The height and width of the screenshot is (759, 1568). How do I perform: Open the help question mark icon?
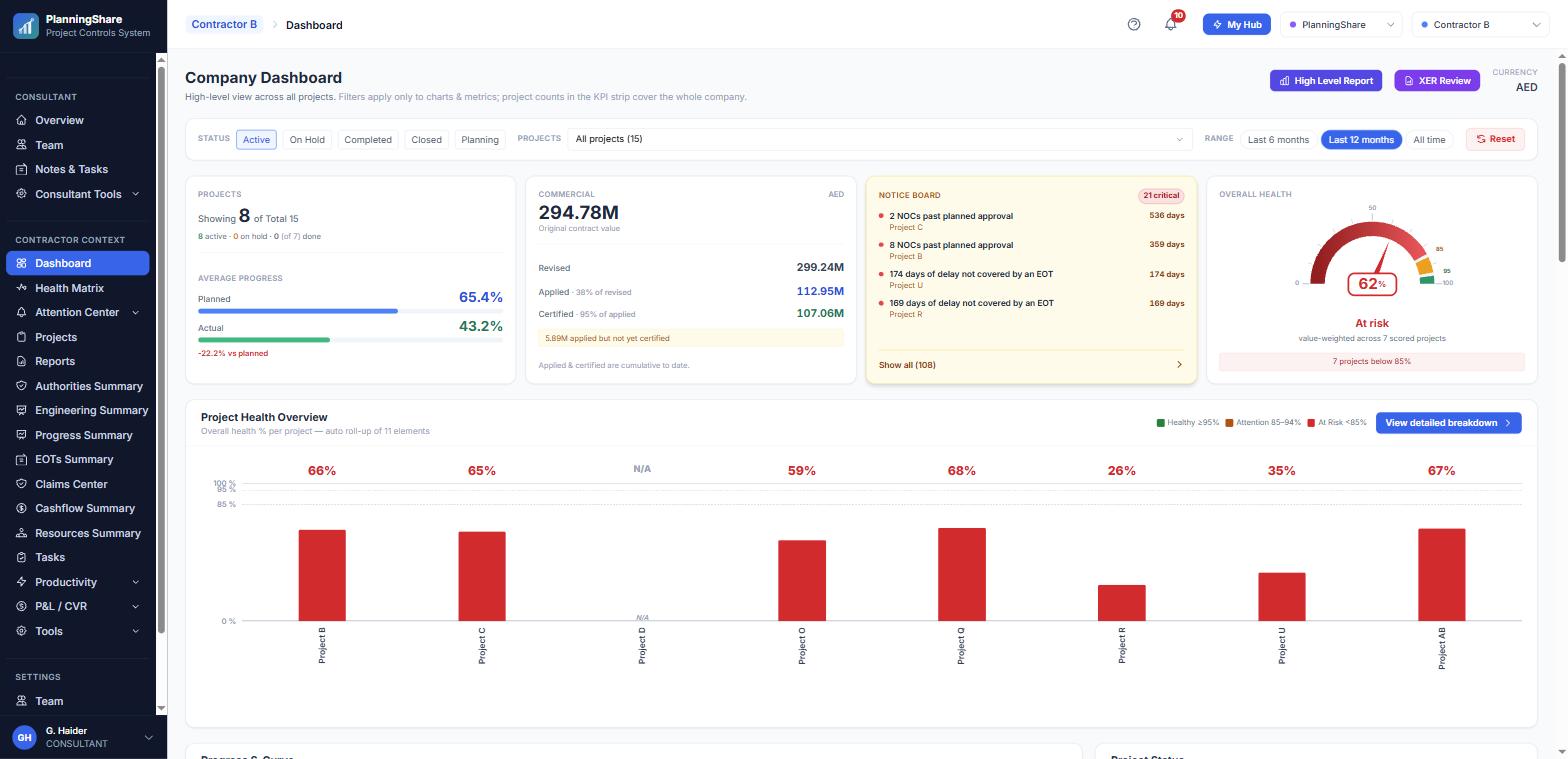pos(1134,25)
